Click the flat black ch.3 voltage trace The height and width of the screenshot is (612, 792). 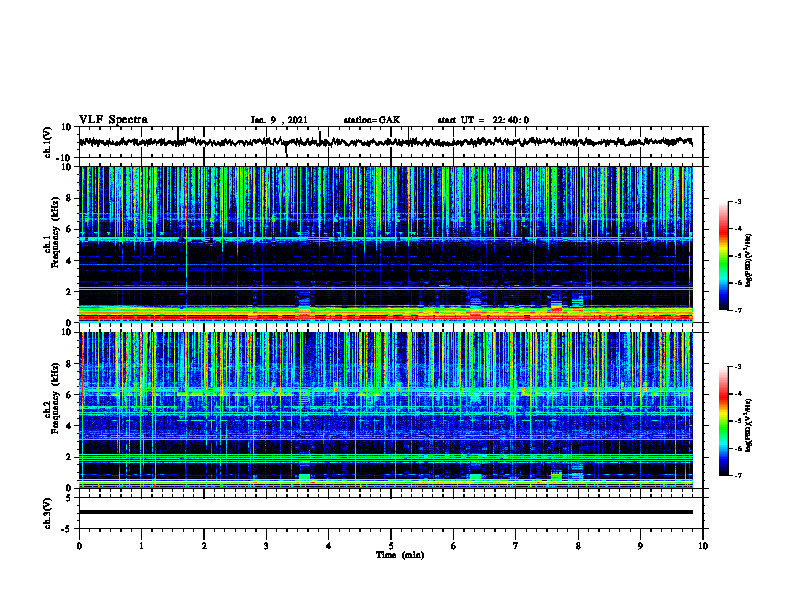385,512
